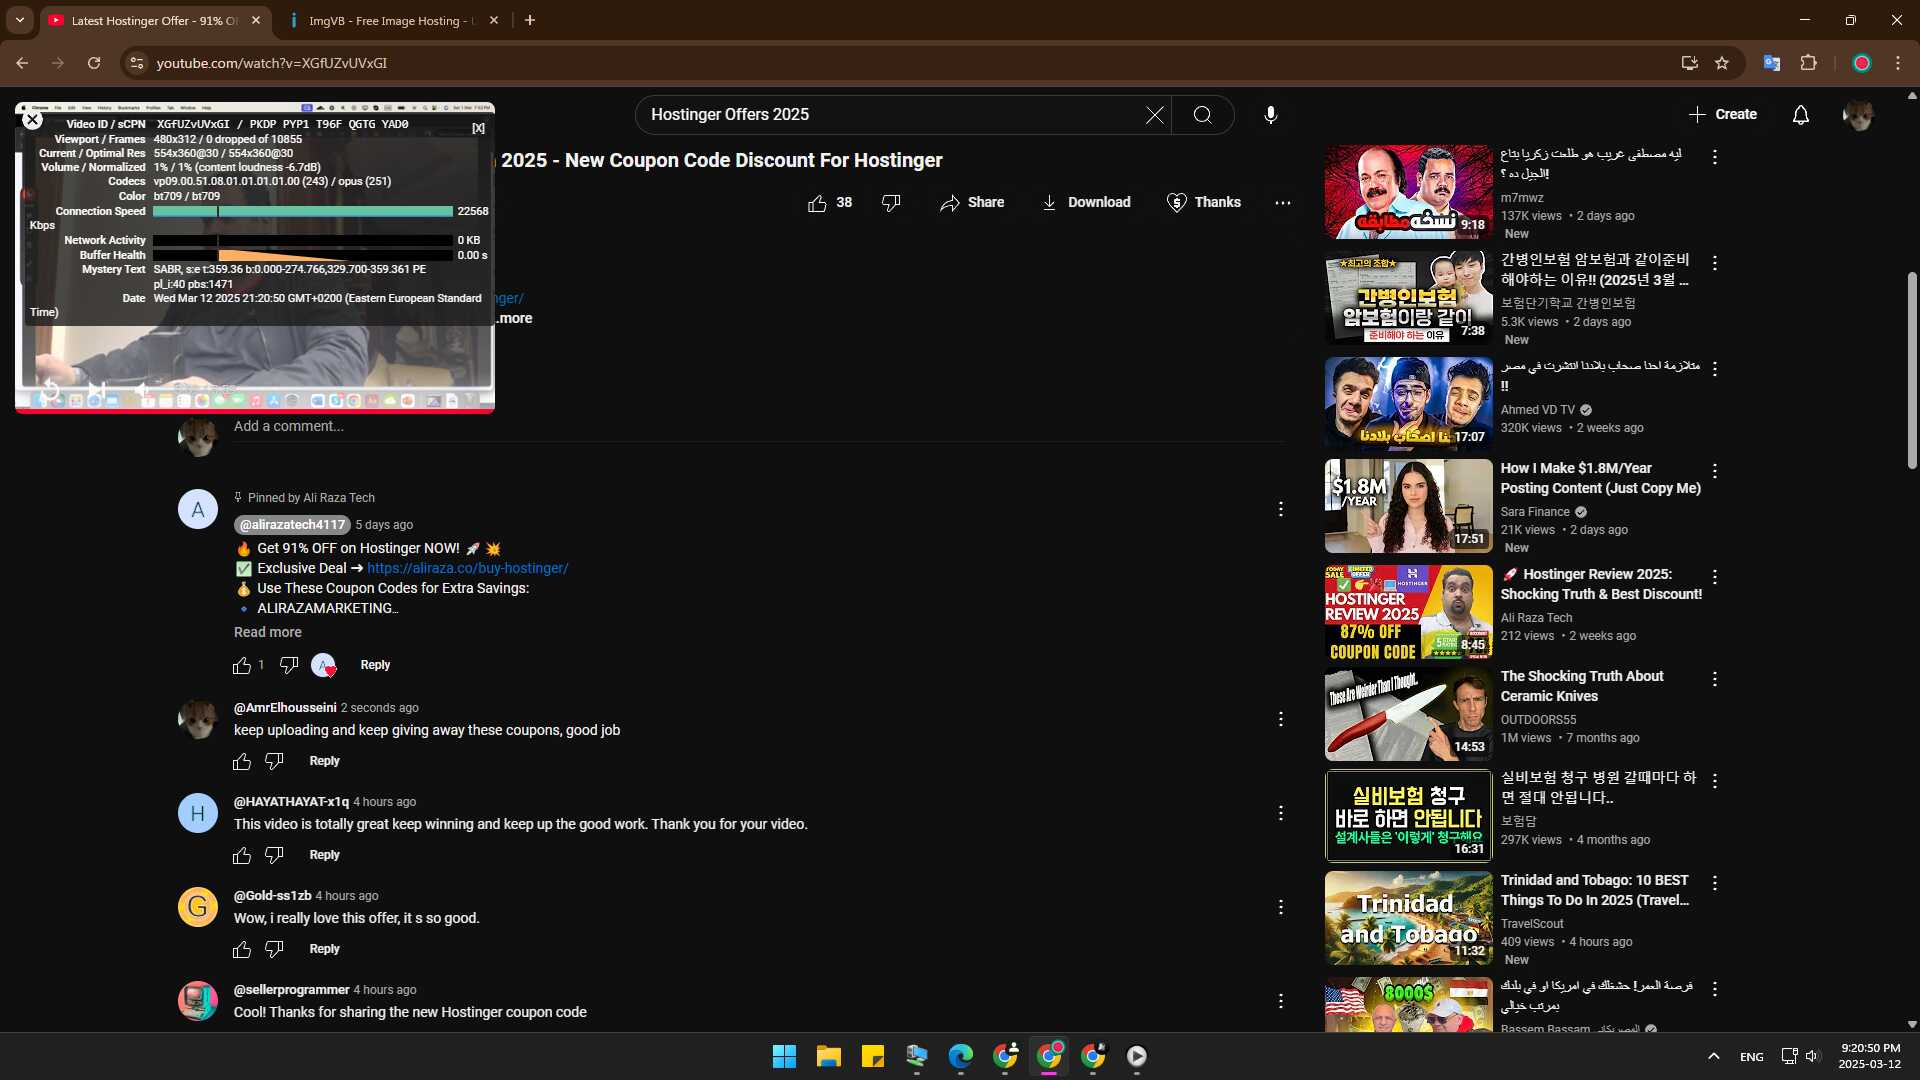Clear the search query with the X icon

click(x=1154, y=115)
